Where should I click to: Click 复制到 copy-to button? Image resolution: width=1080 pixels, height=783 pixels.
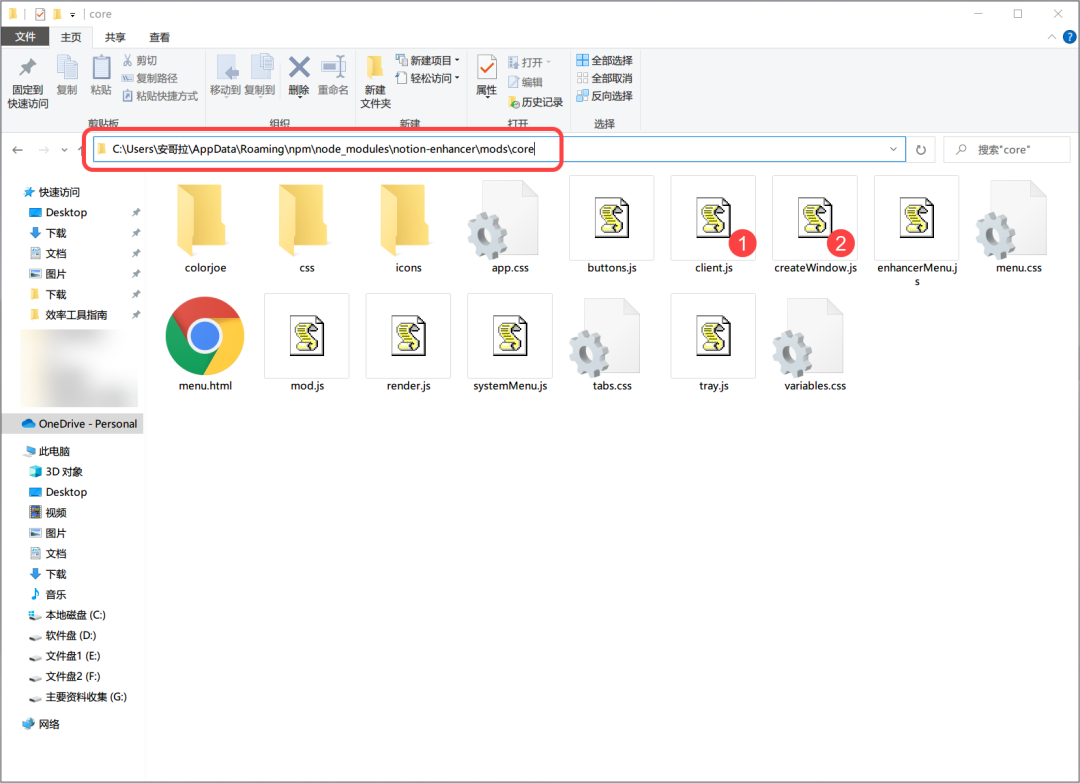(x=260, y=74)
